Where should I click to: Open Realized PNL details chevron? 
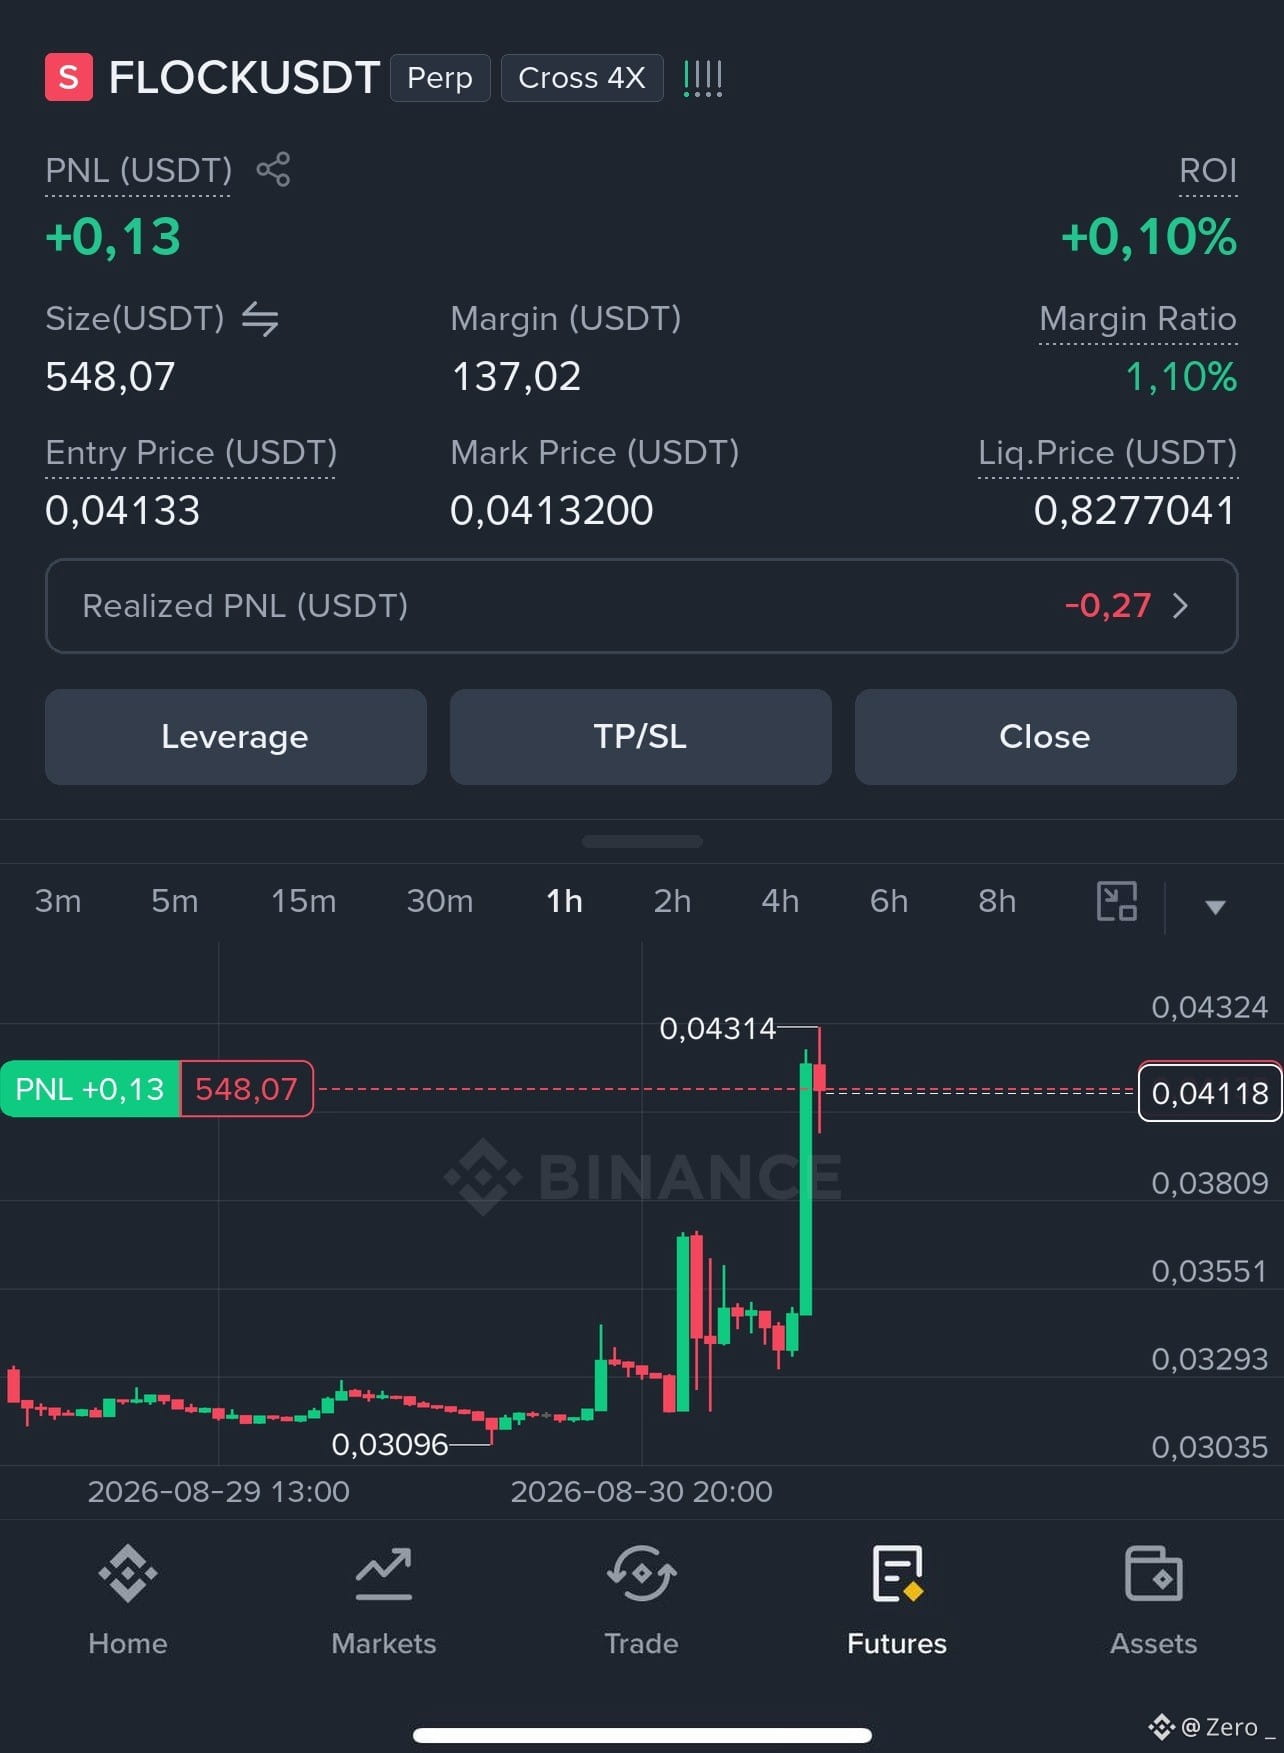[x=1180, y=606]
